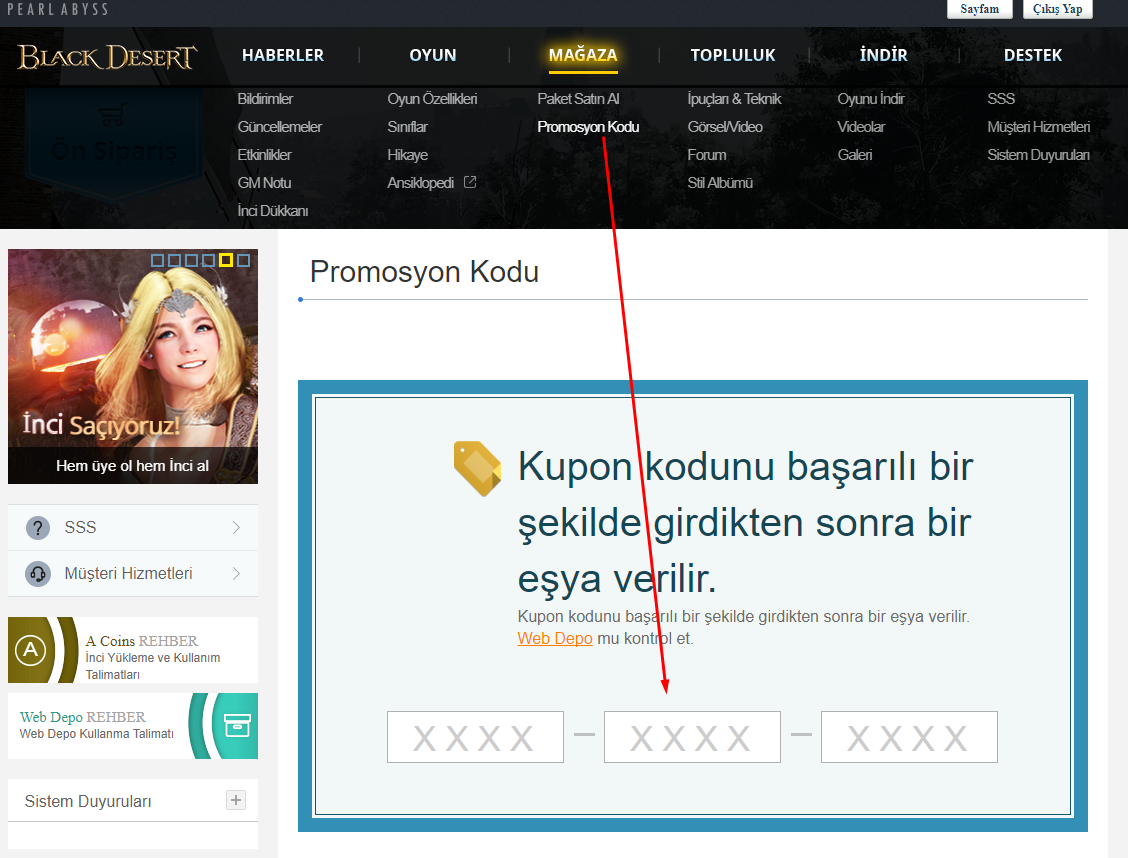Open the Web Depo orange link
The width and height of the screenshot is (1128, 858).
(555, 639)
